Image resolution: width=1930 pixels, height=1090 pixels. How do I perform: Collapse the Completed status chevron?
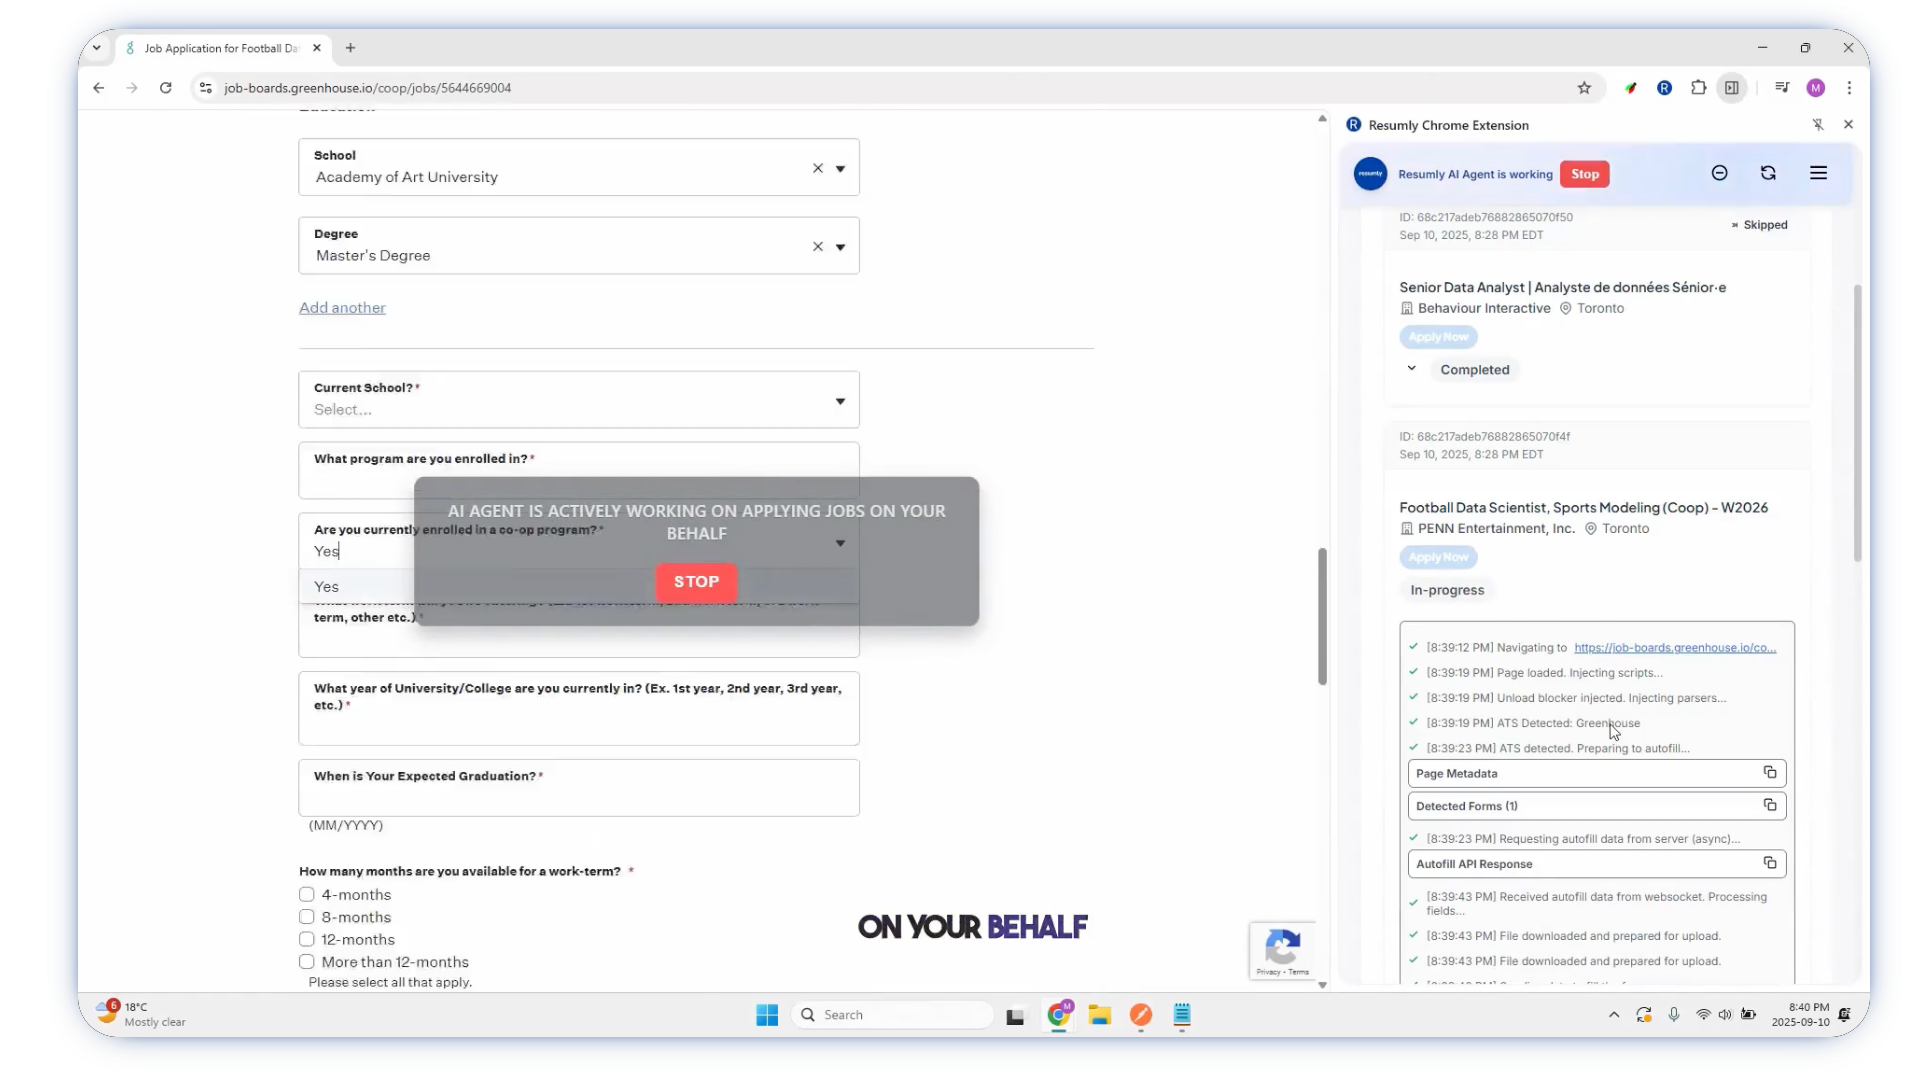click(x=1411, y=369)
